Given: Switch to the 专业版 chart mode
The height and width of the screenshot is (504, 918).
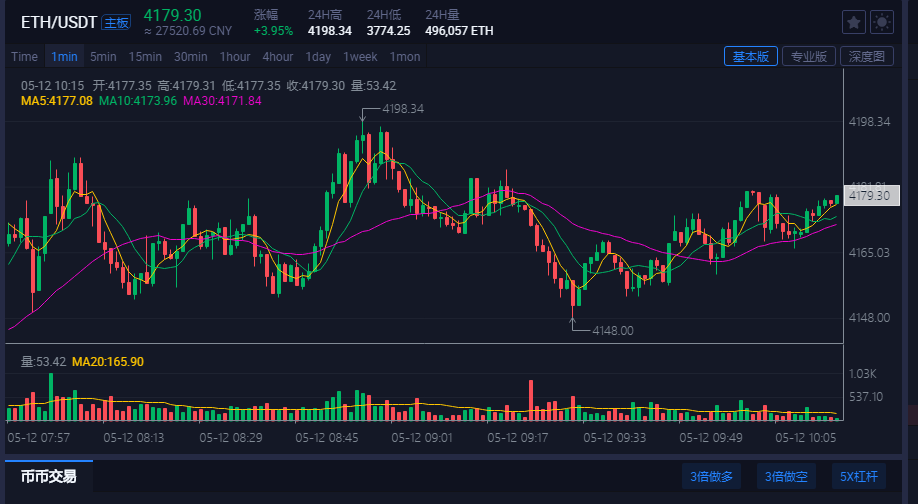Looking at the screenshot, I should [x=809, y=56].
